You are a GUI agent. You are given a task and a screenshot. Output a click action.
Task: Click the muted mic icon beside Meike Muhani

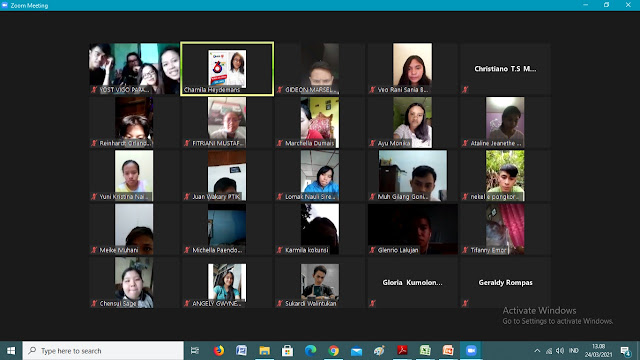(x=94, y=250)
